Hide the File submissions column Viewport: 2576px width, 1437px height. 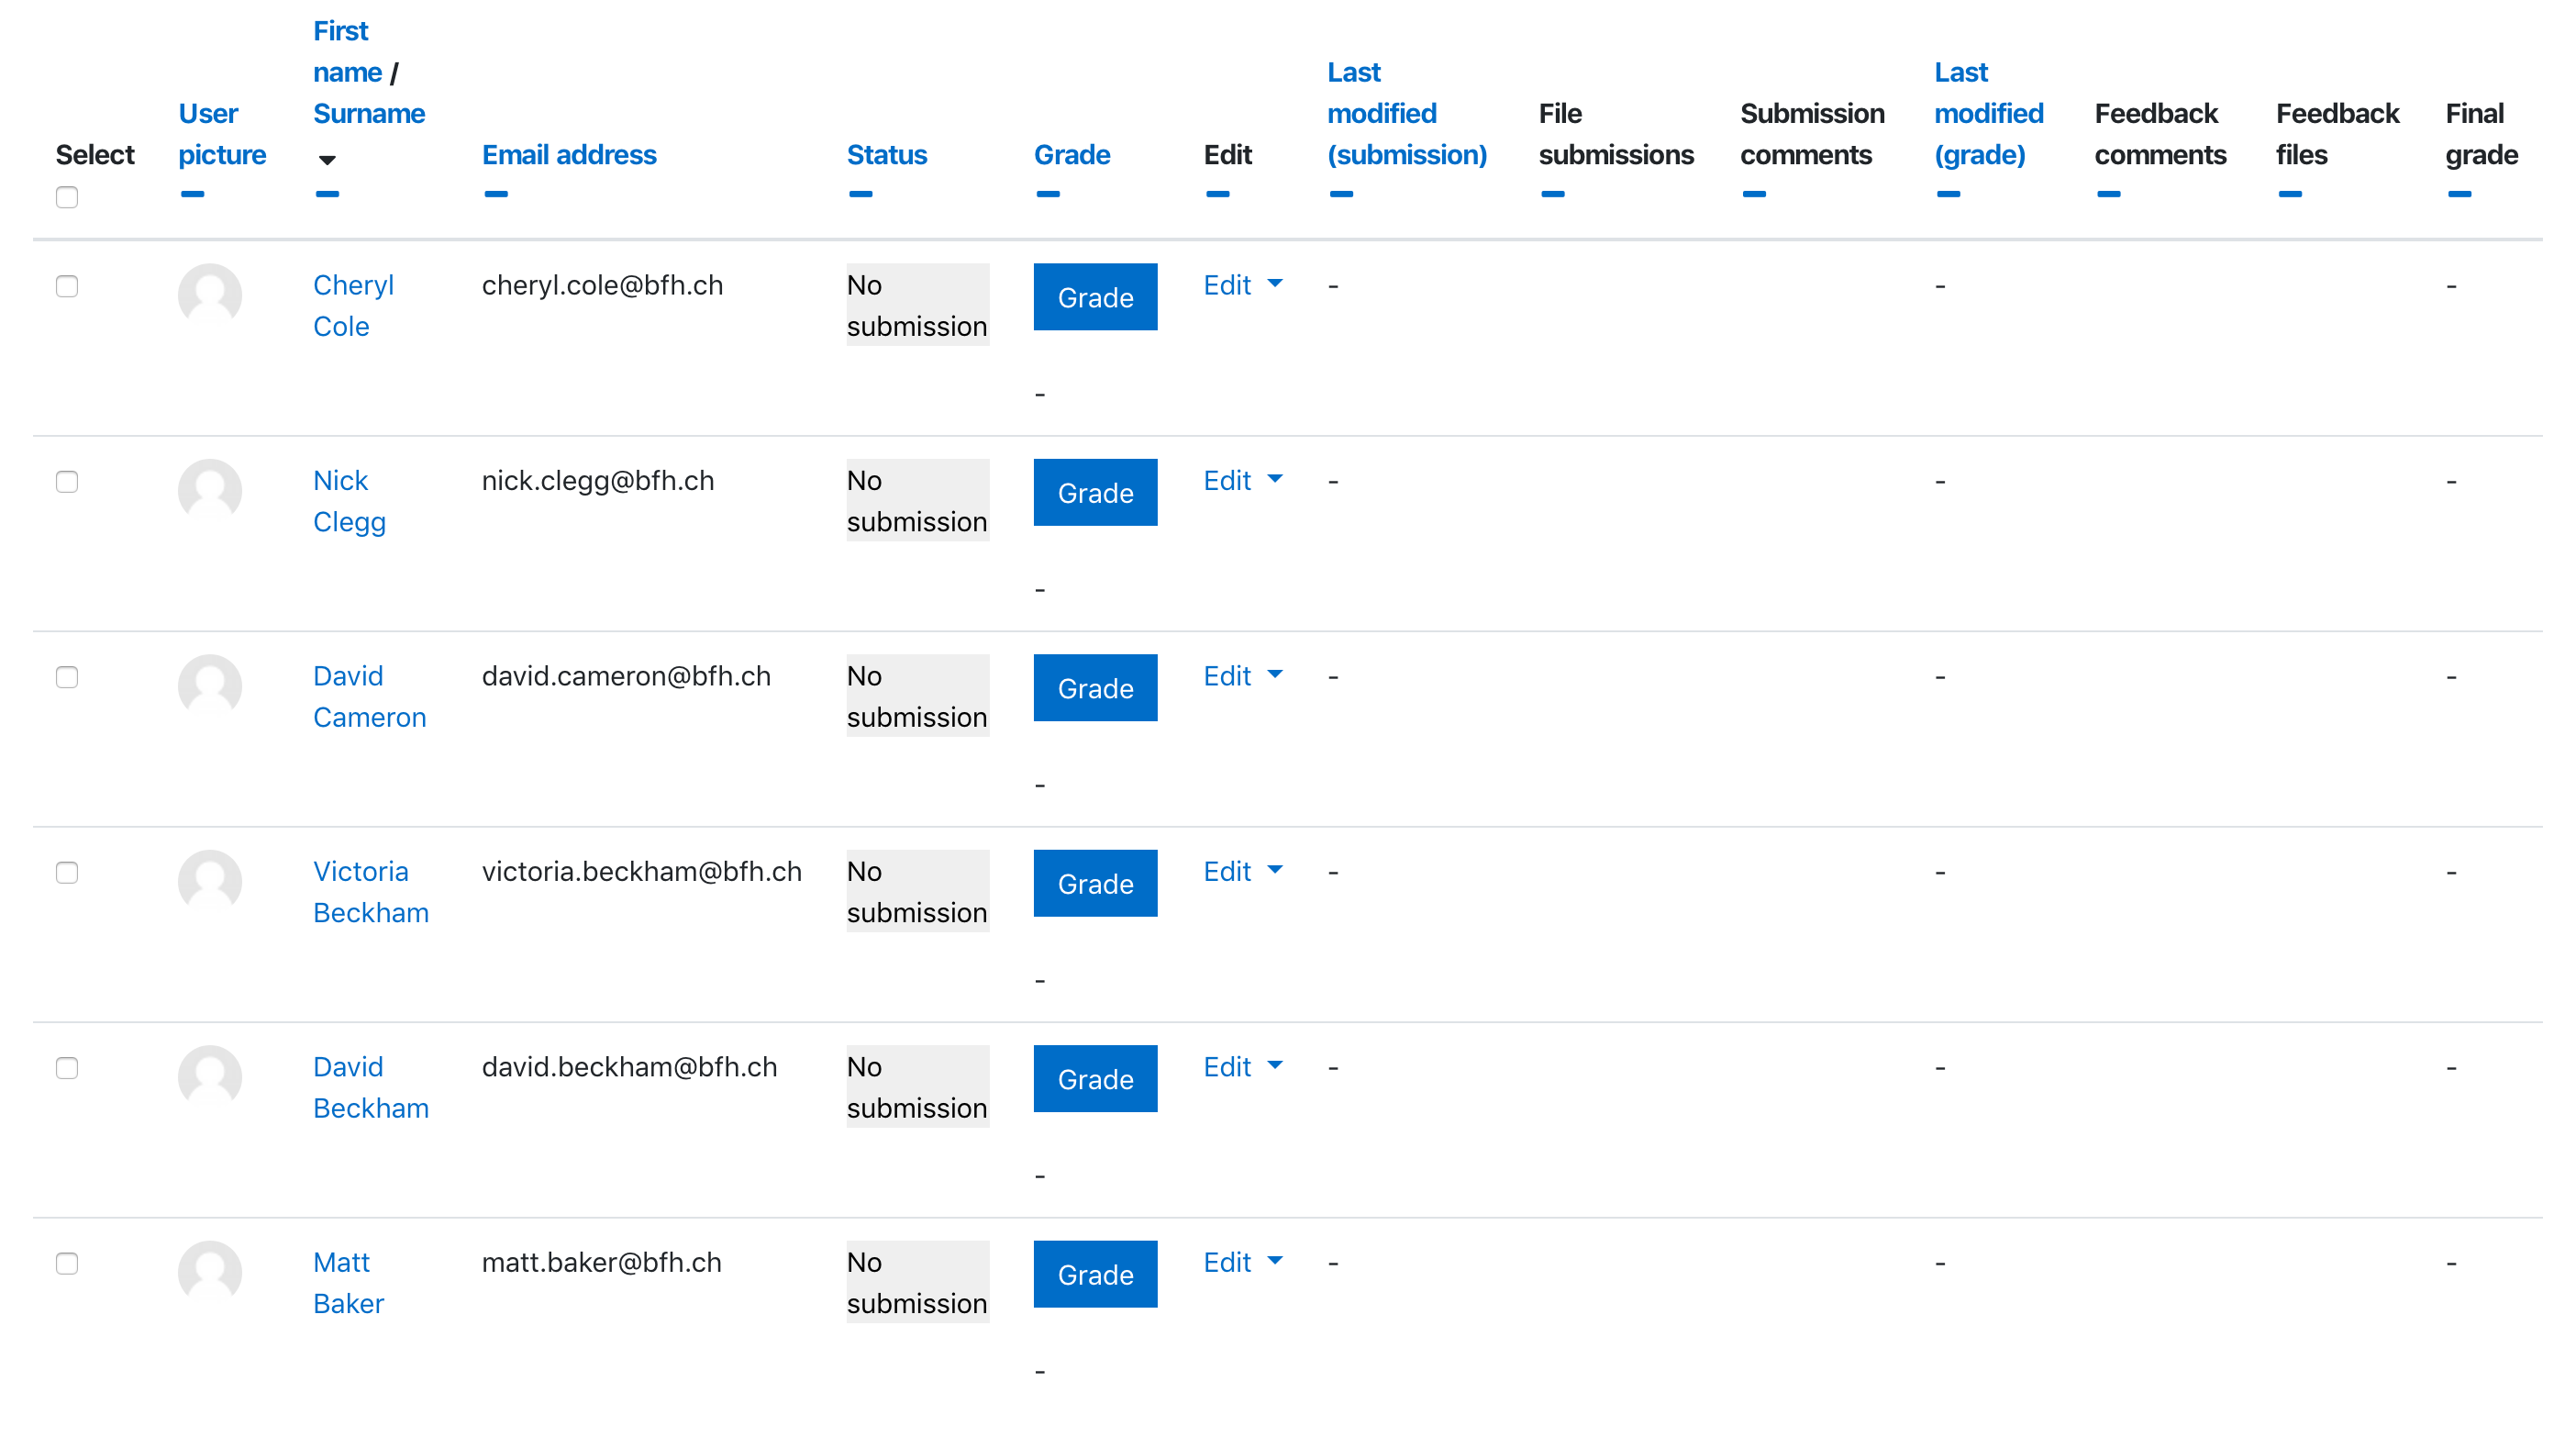(1553, 194)
